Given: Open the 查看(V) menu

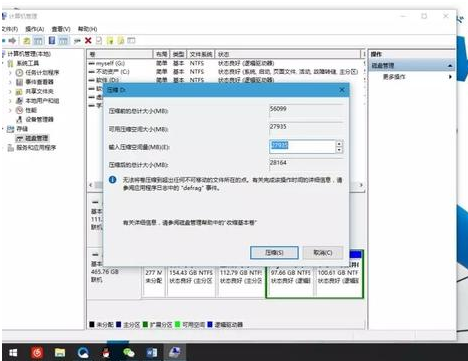Looking at the screenshot, I should (x=61, y=29).
